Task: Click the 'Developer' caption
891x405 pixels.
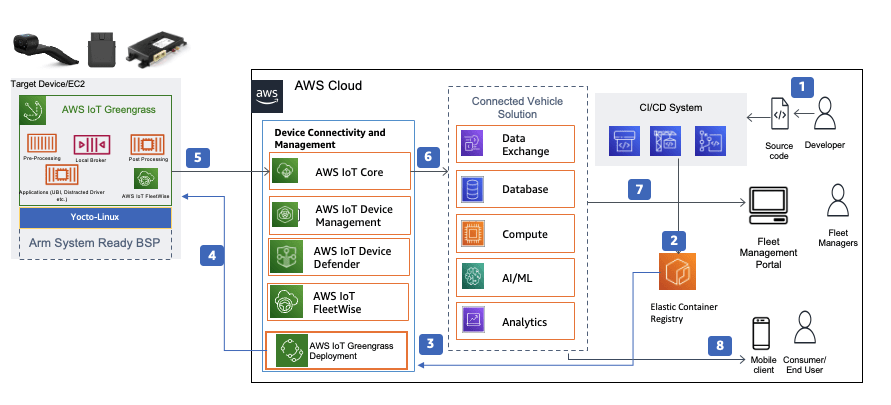Action: point(825,145)
